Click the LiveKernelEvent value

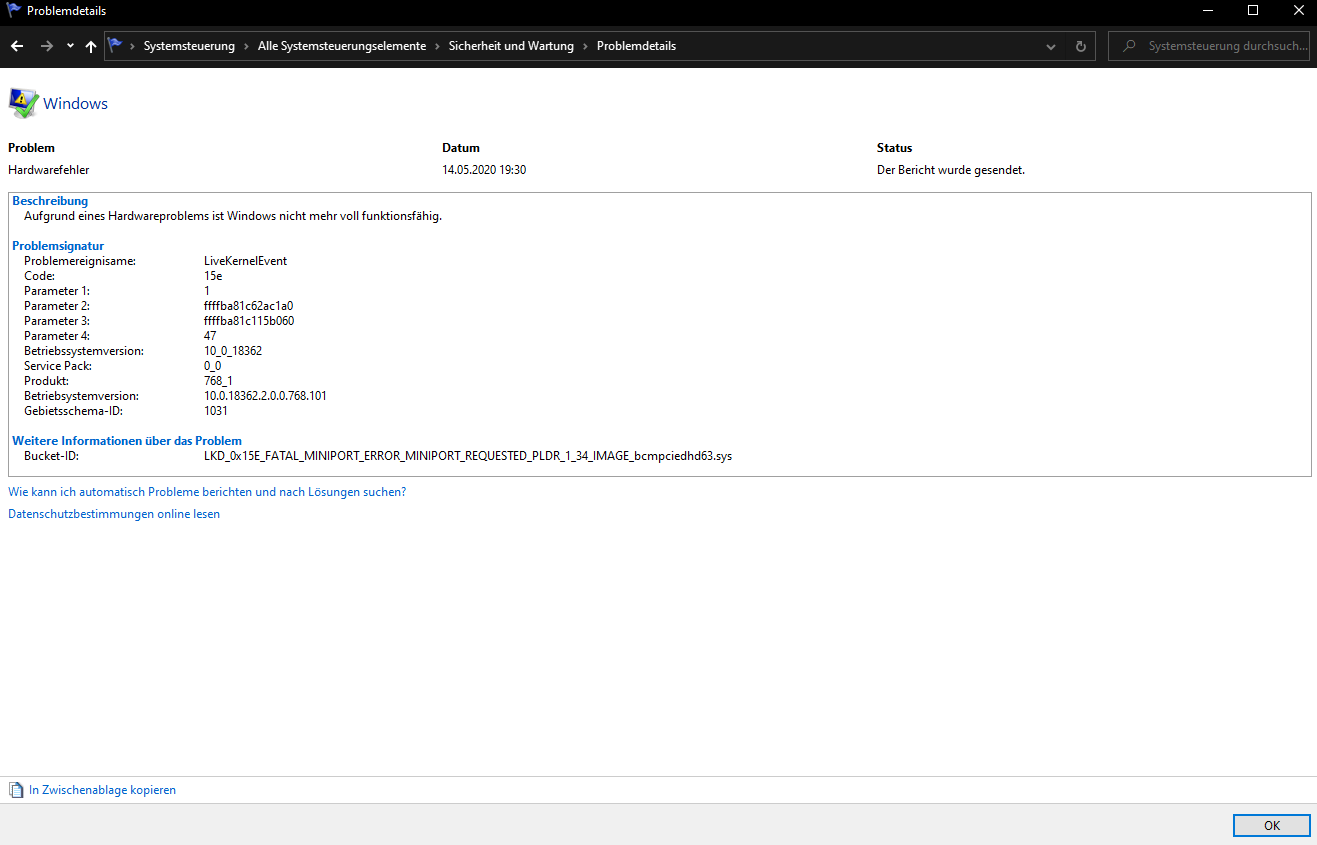245,261
